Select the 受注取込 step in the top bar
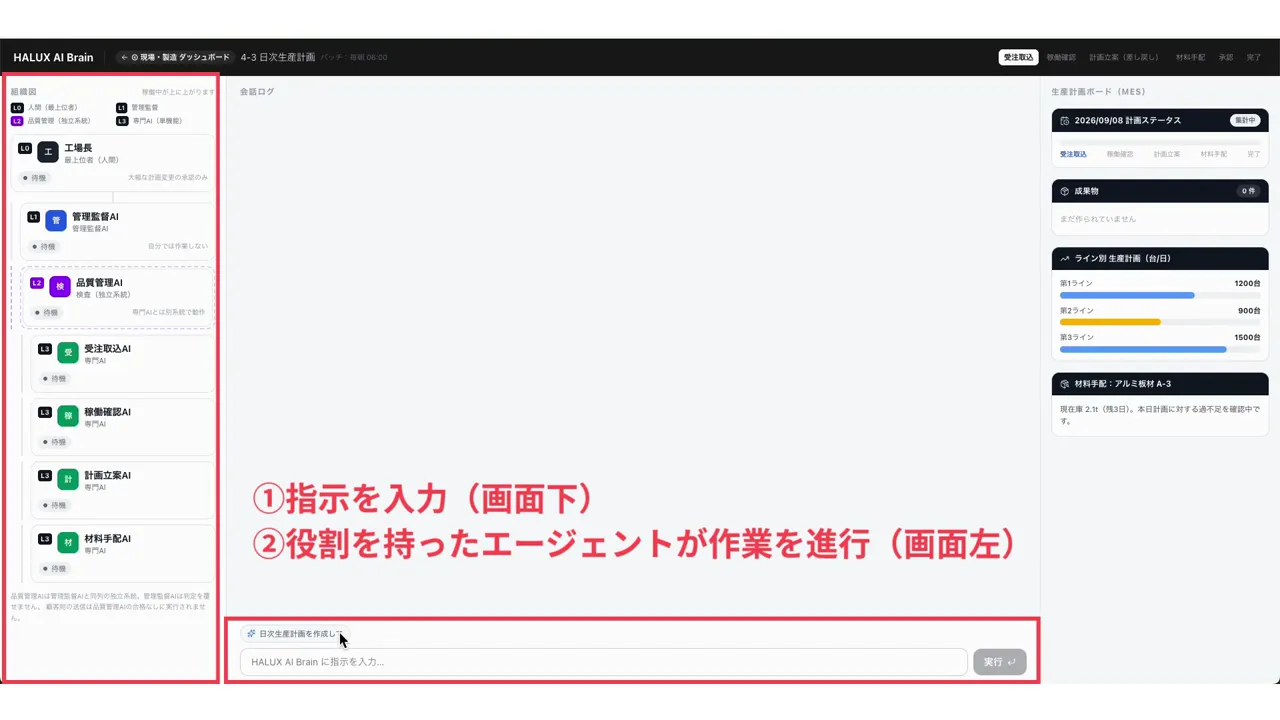The width and height of the screenshot is (1280, 720). (1018, 58)
